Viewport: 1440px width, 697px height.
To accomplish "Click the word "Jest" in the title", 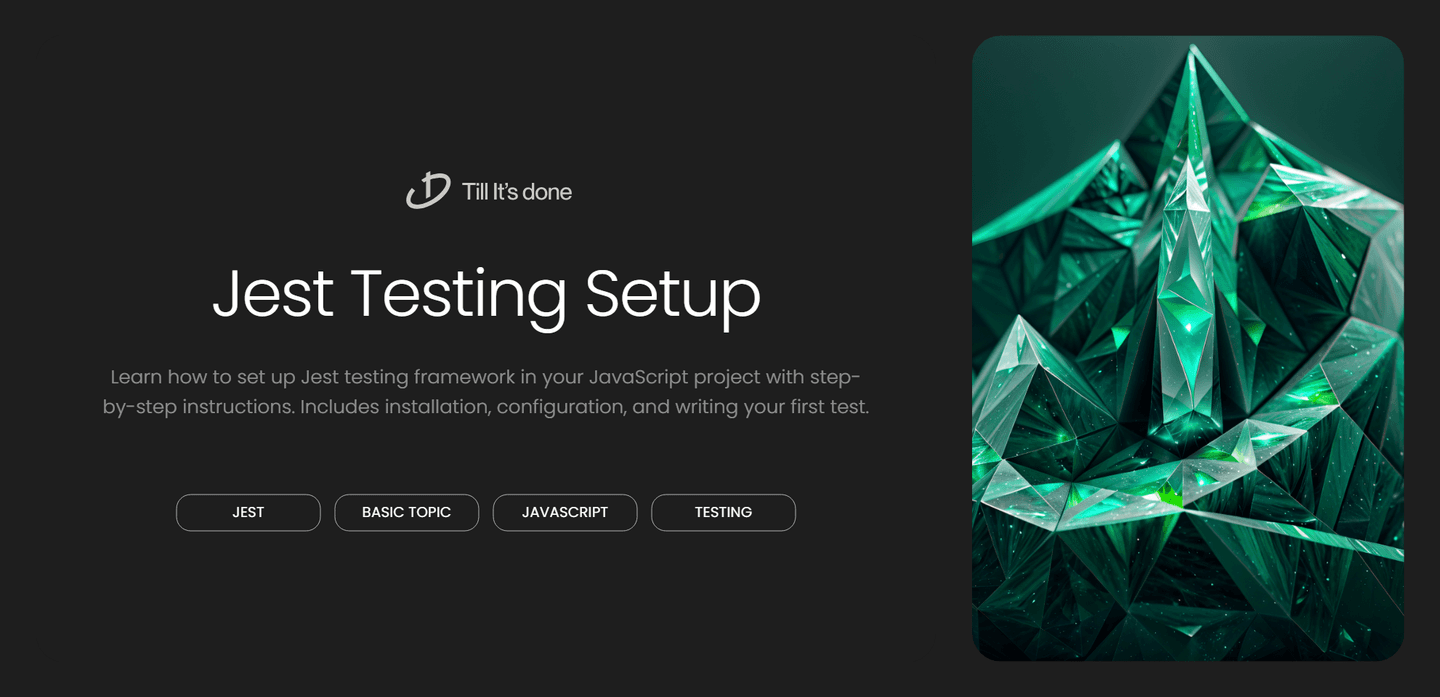I will click(x=272, y=293).
